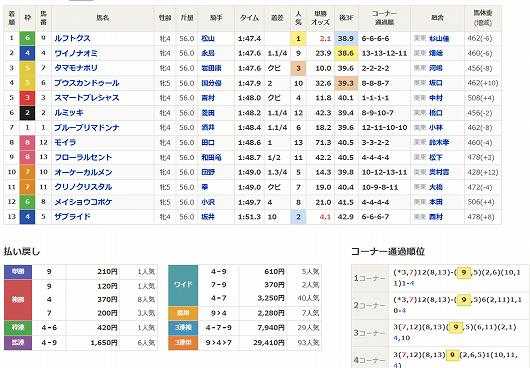The width and height of the screenshot is (530, 368).
Task: Click the タイム column header
Action: coord(249,18)
